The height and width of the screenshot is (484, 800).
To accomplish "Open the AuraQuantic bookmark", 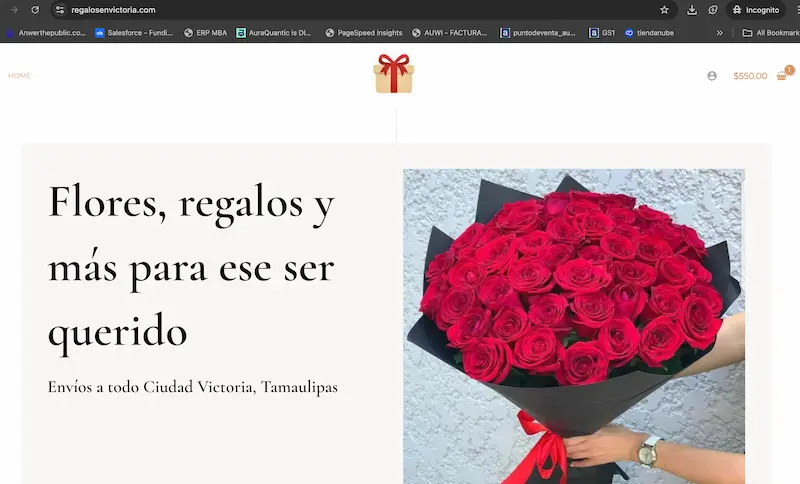I will pyautogui.click(x=274, y=33).
